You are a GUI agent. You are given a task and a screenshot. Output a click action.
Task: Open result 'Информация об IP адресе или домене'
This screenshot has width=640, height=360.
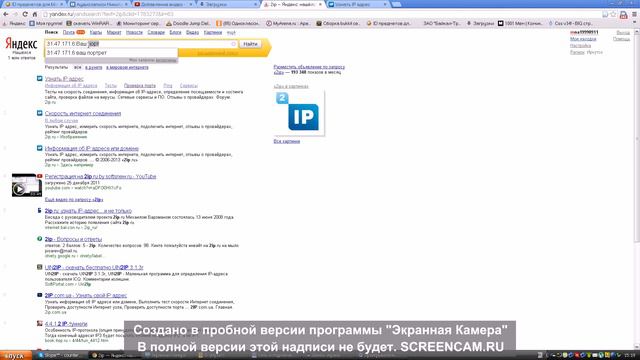coord(91,149)
